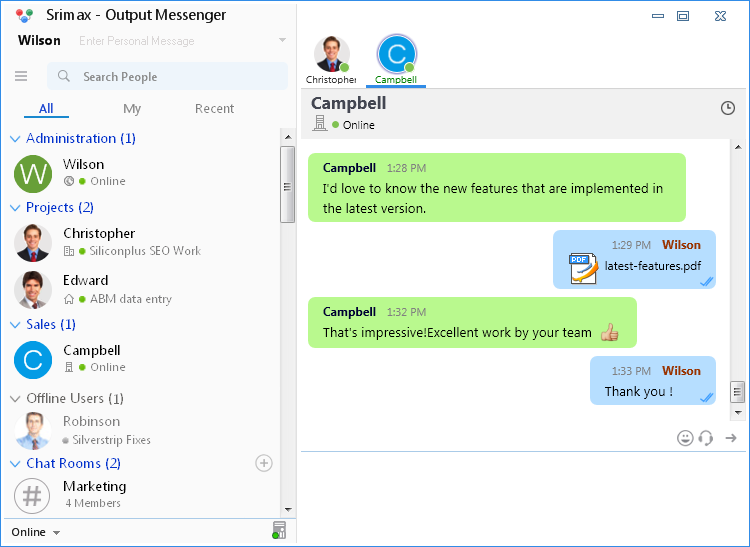Click 'Siliconplus SEO Work' status text
Screen dimensions: 750x547
click(x=145, y=251)
